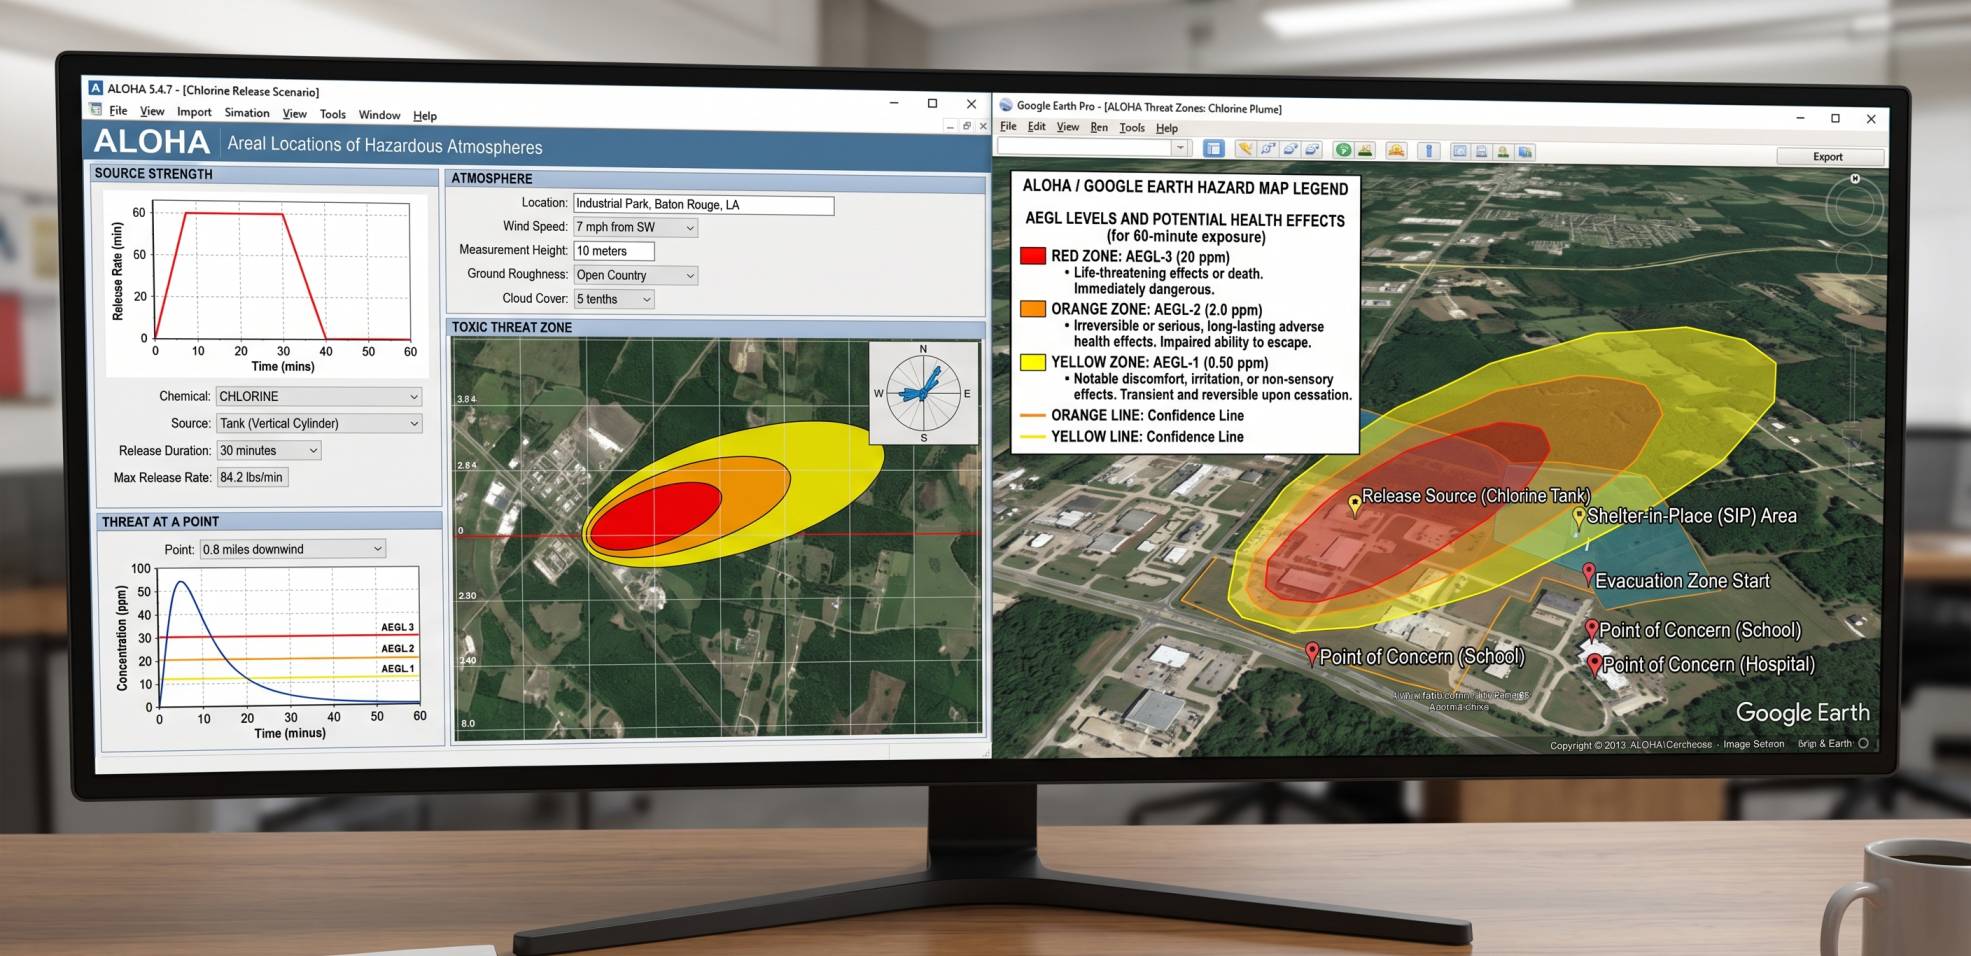The image size is (1971, 956).
Task: Open the Simation menu in ALOHA
Action: point(247,113)
